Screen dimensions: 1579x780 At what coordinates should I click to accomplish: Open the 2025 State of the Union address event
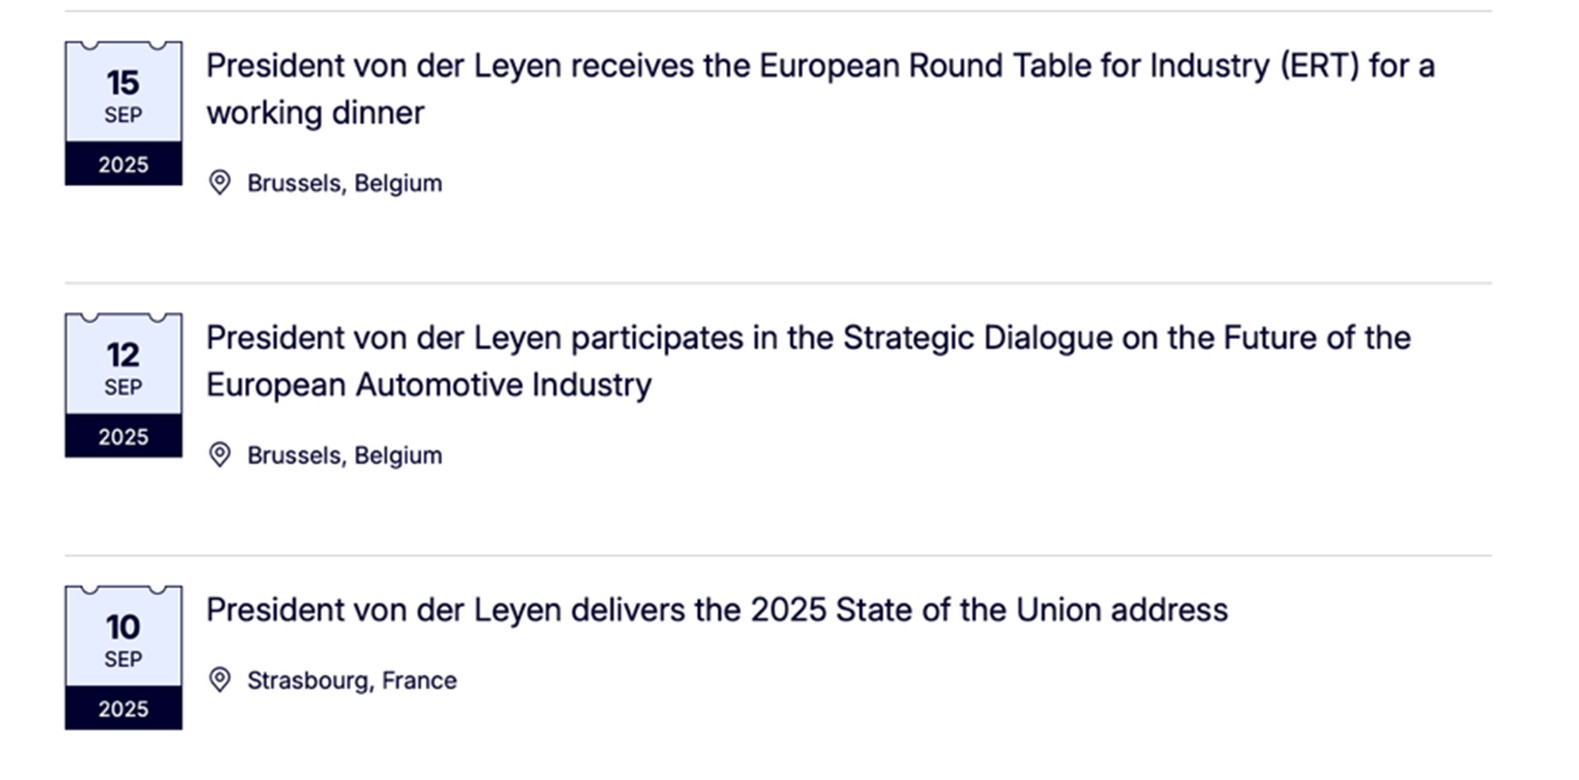pyautogui.click(x=716, y=610)
